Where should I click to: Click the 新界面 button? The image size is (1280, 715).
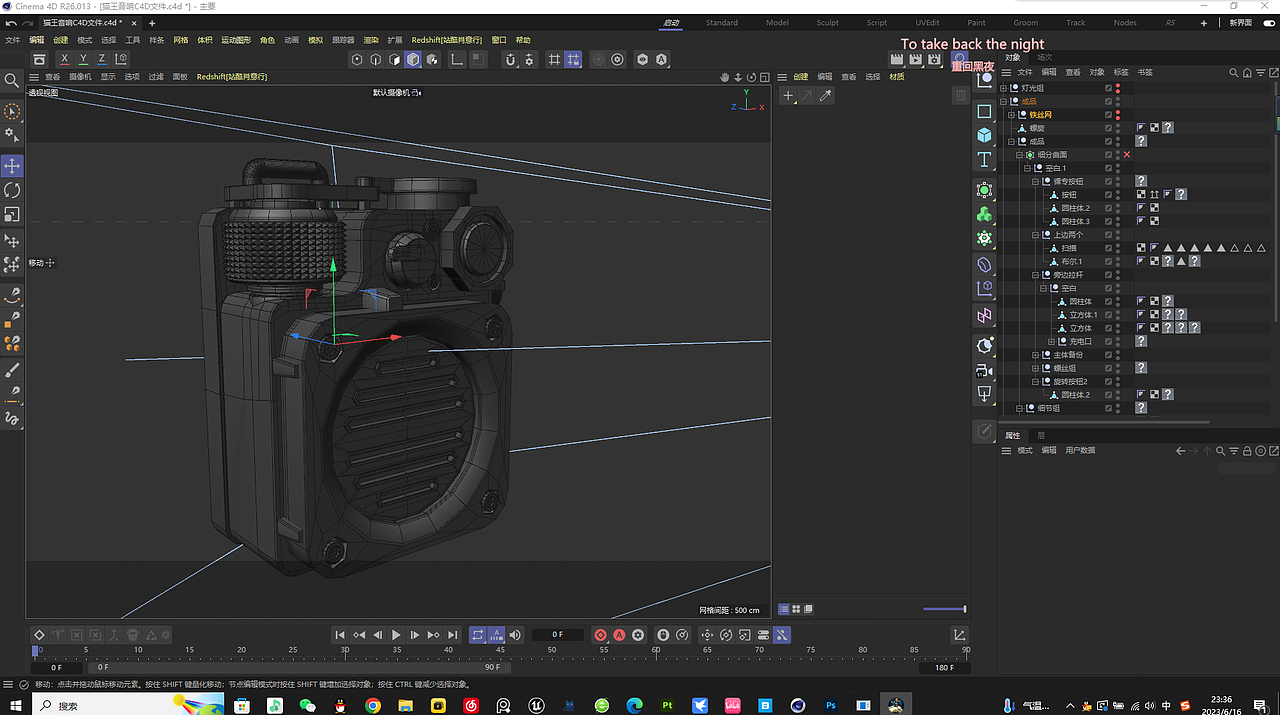1240,22
